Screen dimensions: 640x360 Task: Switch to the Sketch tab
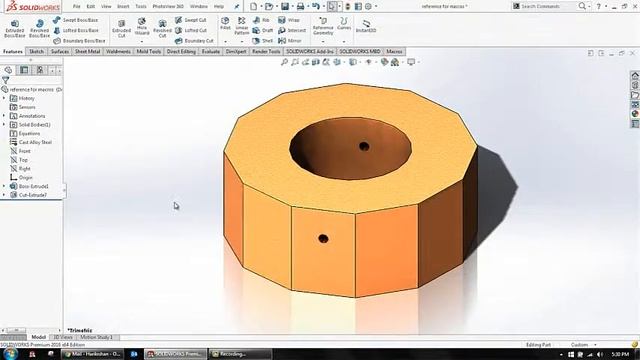pos(36,52)
